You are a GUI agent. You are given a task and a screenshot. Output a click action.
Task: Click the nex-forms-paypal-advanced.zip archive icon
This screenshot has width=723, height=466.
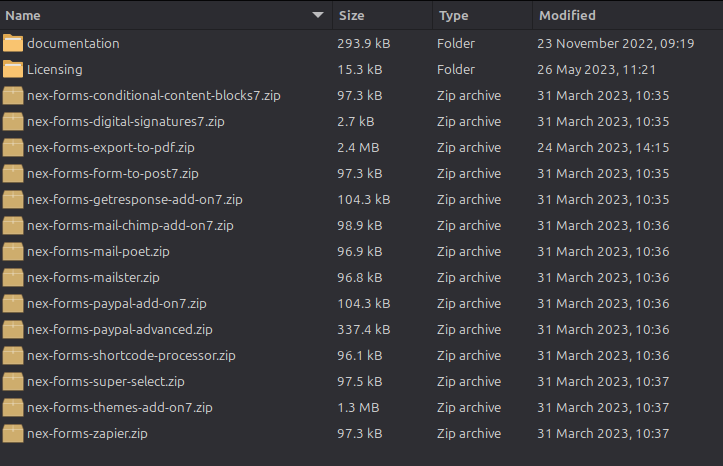click(13, 329)
